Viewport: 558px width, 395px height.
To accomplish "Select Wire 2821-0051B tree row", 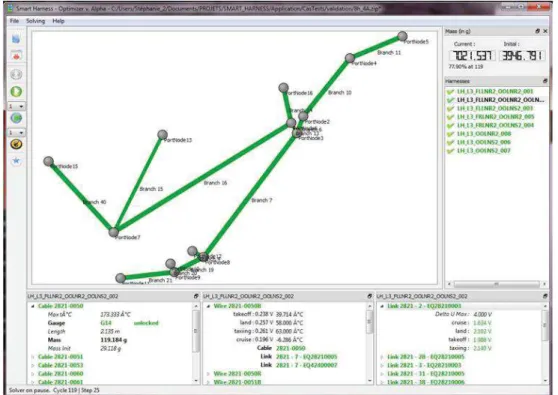I will [237, 382].
